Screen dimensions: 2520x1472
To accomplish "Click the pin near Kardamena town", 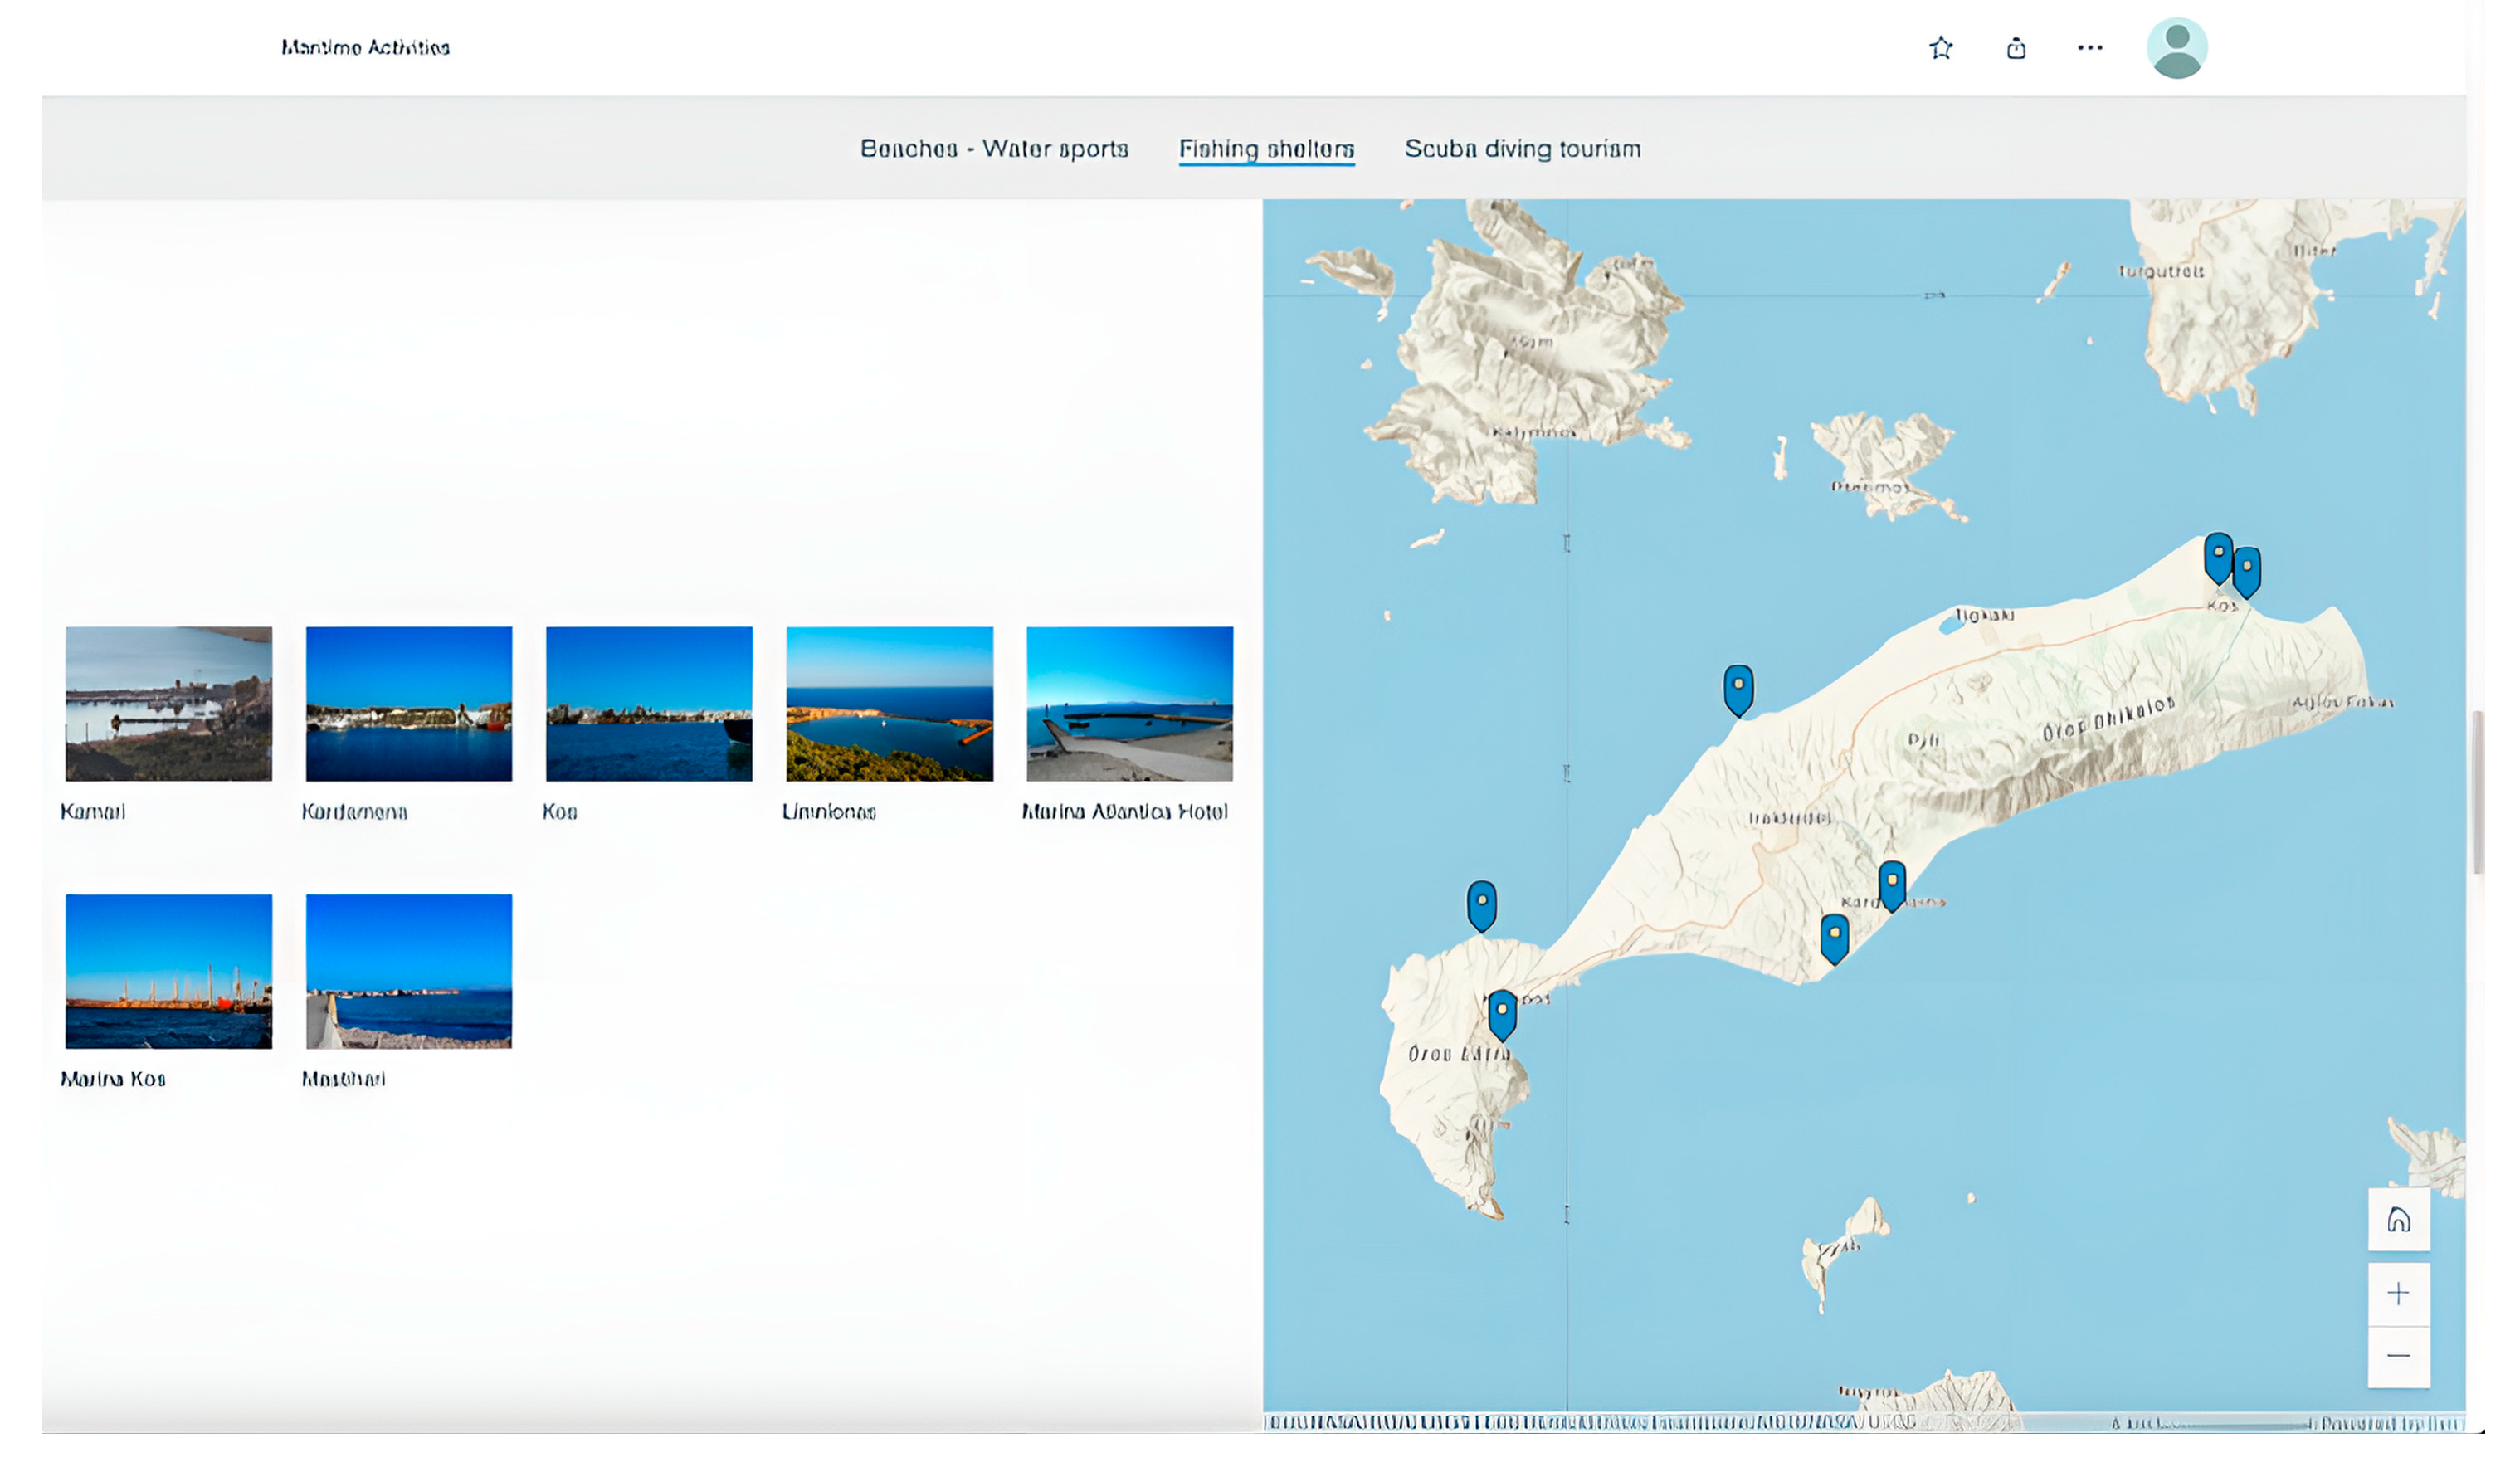I will (x=1891, y=884).
